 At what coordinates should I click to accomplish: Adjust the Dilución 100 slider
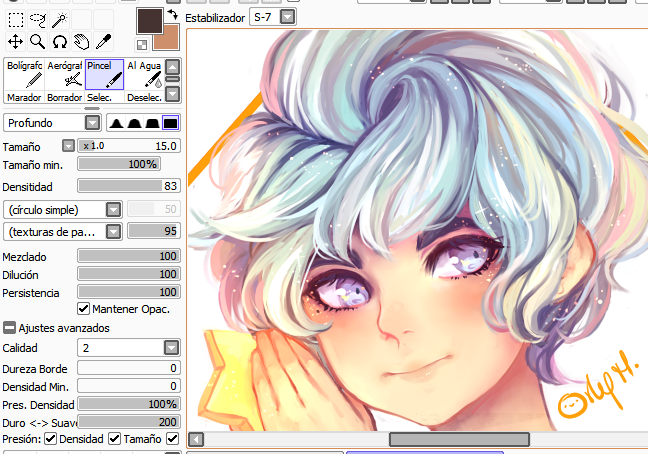tap(129, 274)
